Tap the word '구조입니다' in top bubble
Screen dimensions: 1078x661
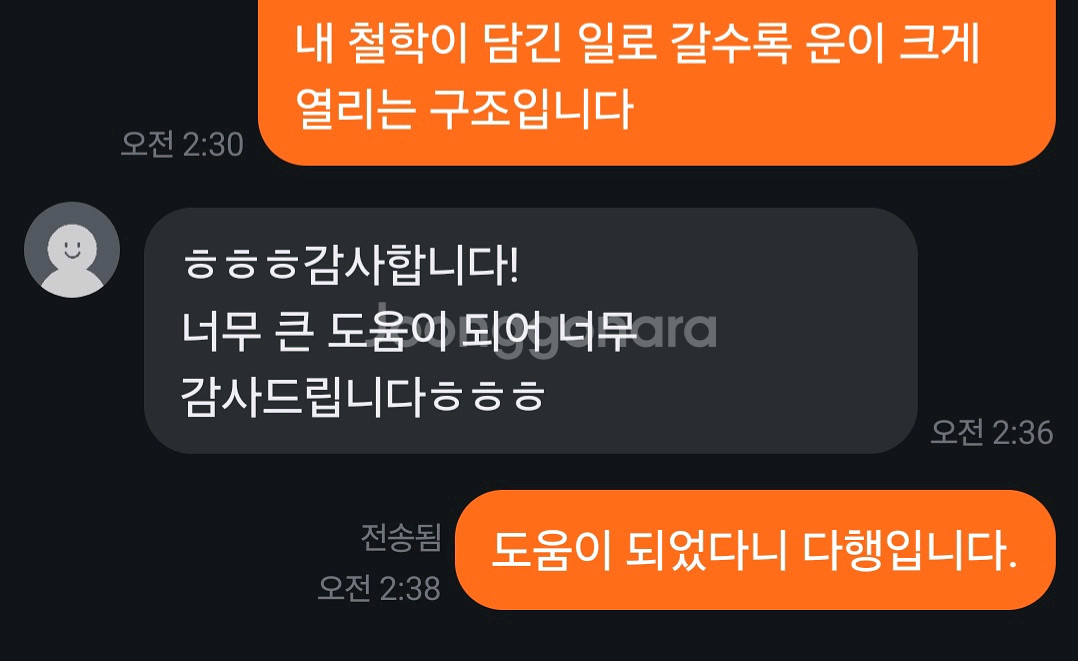tap(531, 109)
